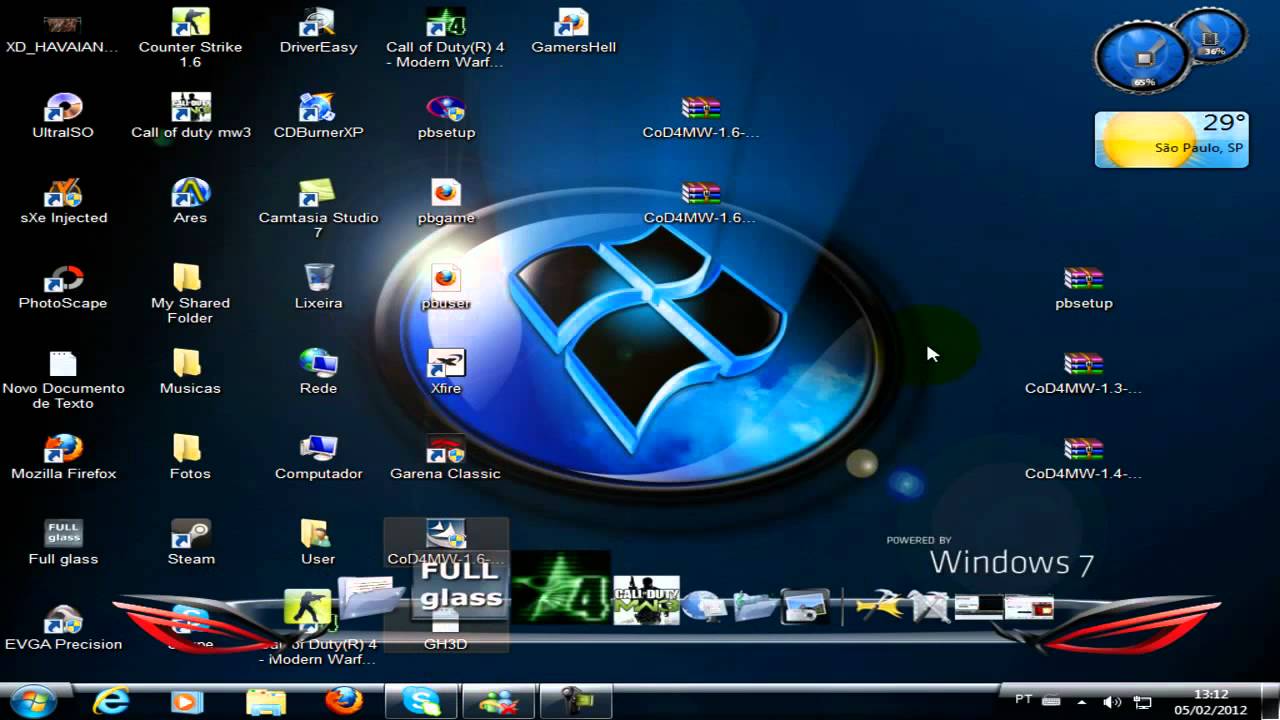Click Call of Duty MW3 dock icon
This screenshot has height=720, width=1280.
[646, 600]
